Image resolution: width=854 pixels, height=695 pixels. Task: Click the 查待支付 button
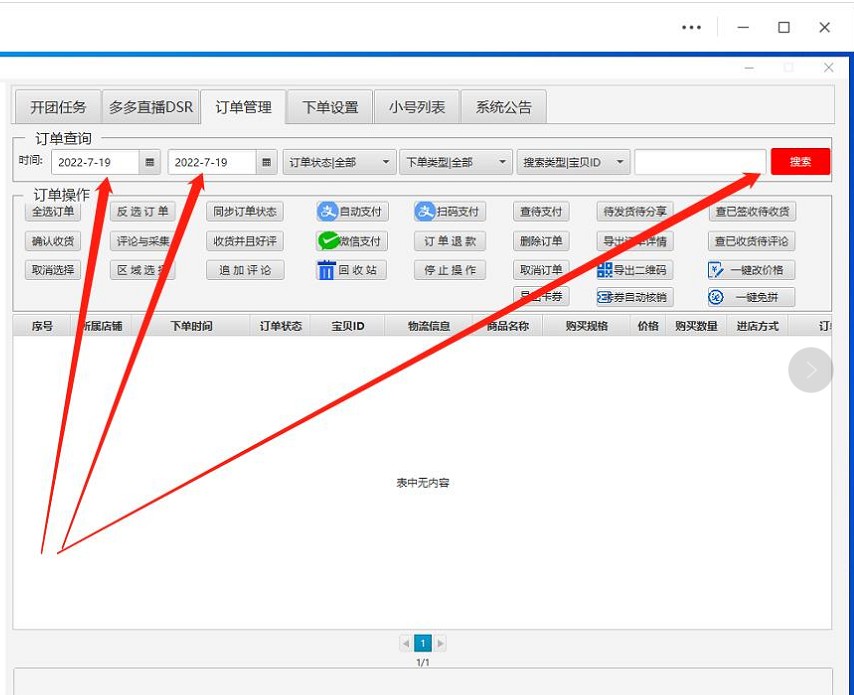(x=541, y=211)
